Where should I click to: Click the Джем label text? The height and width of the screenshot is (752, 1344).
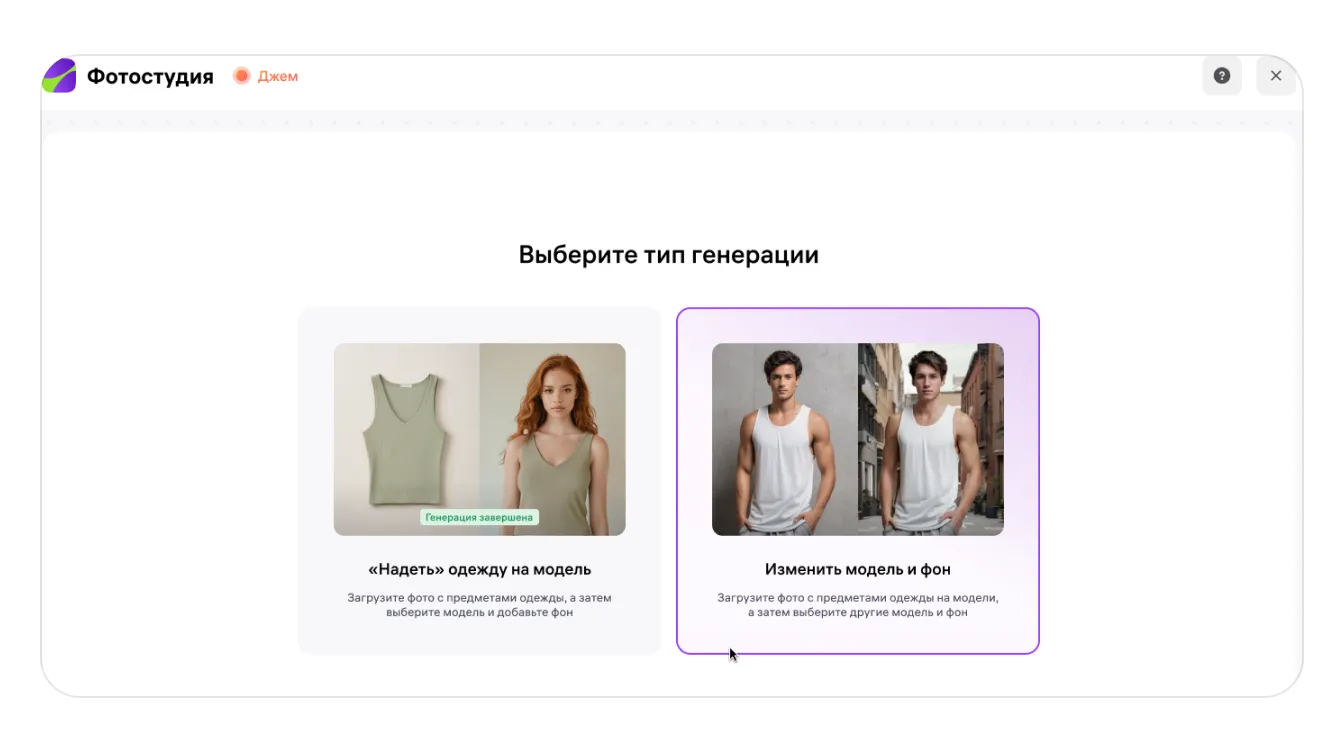point(278,76)
